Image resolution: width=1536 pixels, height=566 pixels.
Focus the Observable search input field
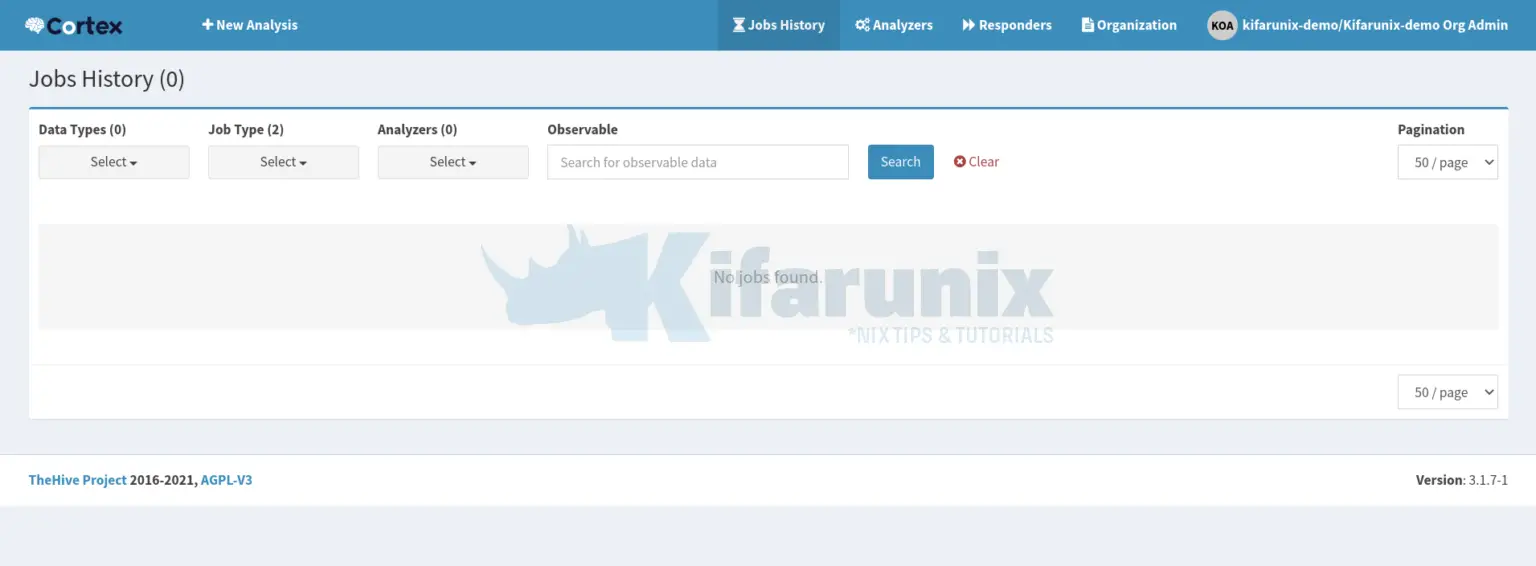697,162
